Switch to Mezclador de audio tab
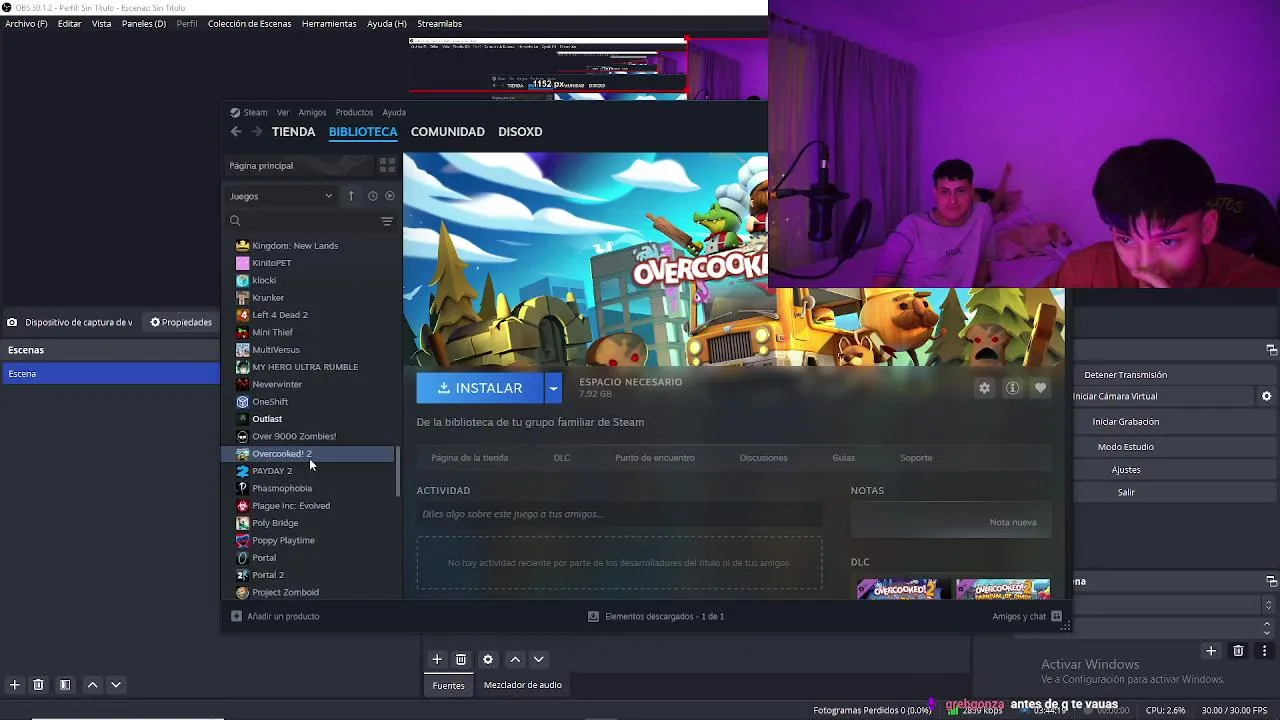Screen dimensions: 1280x720 tap(523, 685)
